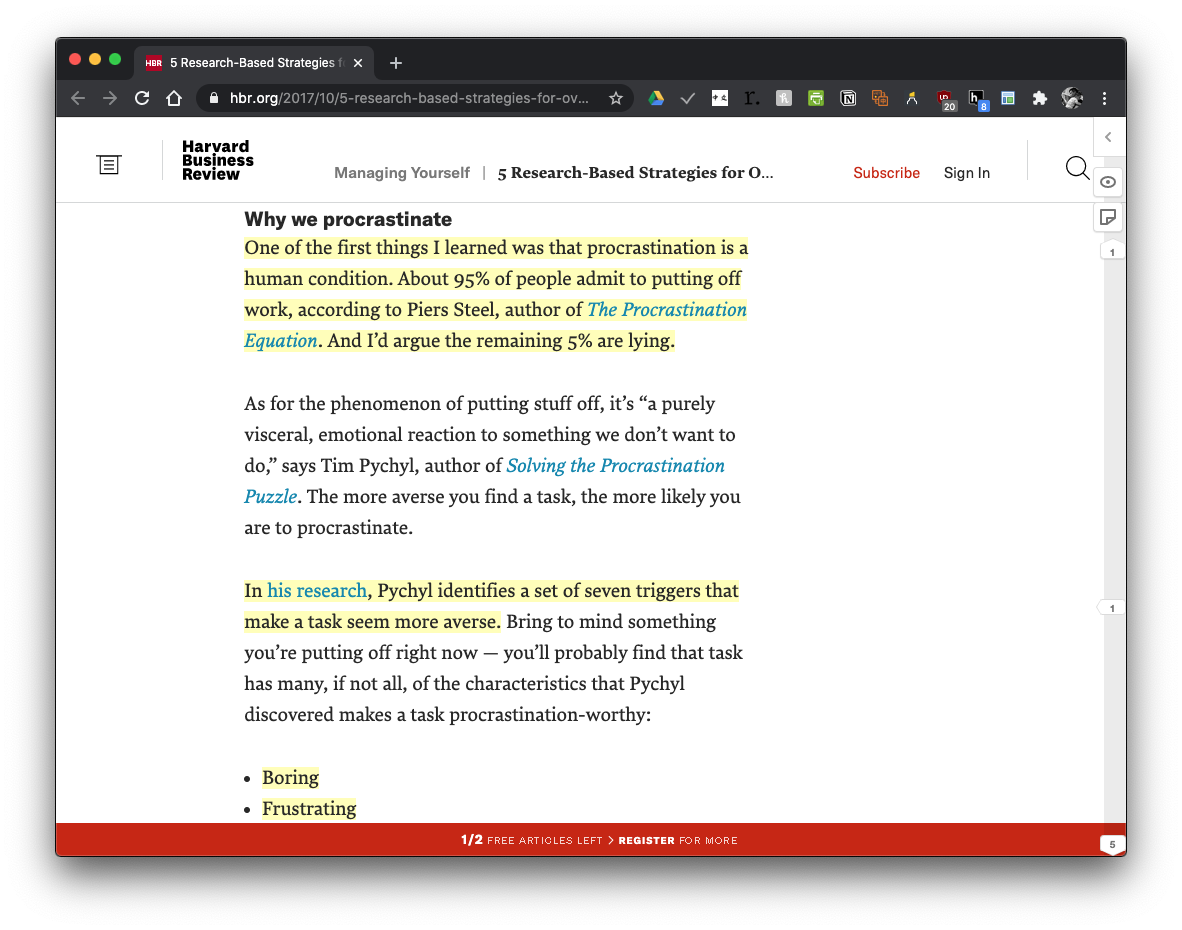Open the browser home page
This screenshot has height=930, width=1182.
point(174,98)
